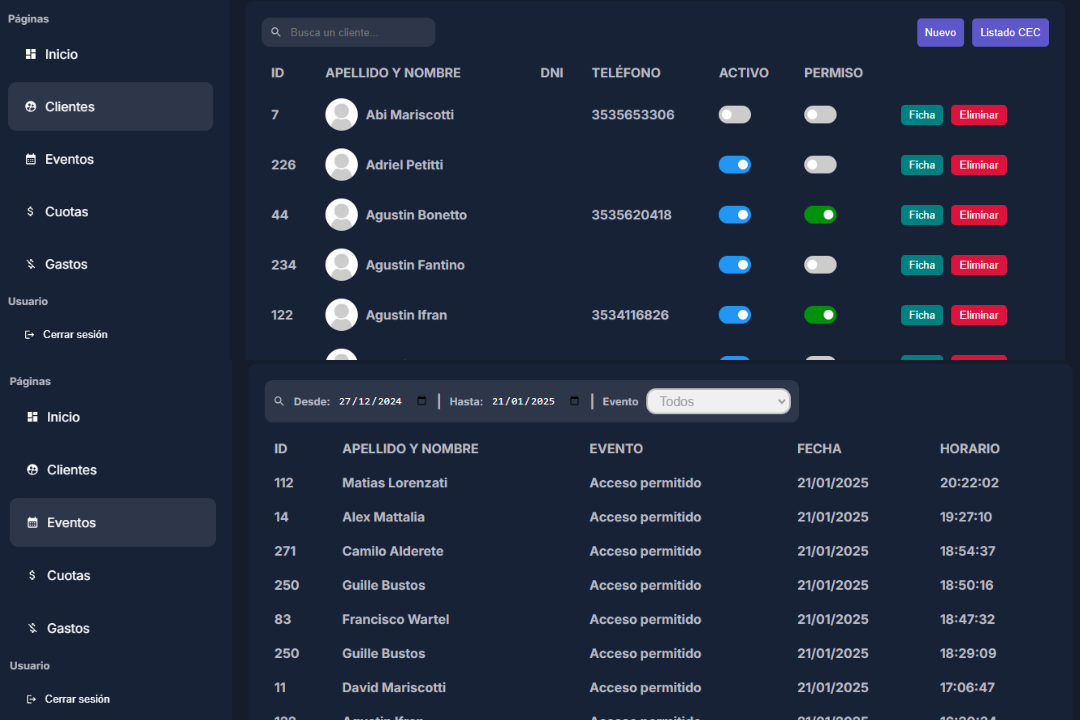Click the Cerrar sesión logout icon in top sidebar
The image size is (1080, 720).
point(30,335)
